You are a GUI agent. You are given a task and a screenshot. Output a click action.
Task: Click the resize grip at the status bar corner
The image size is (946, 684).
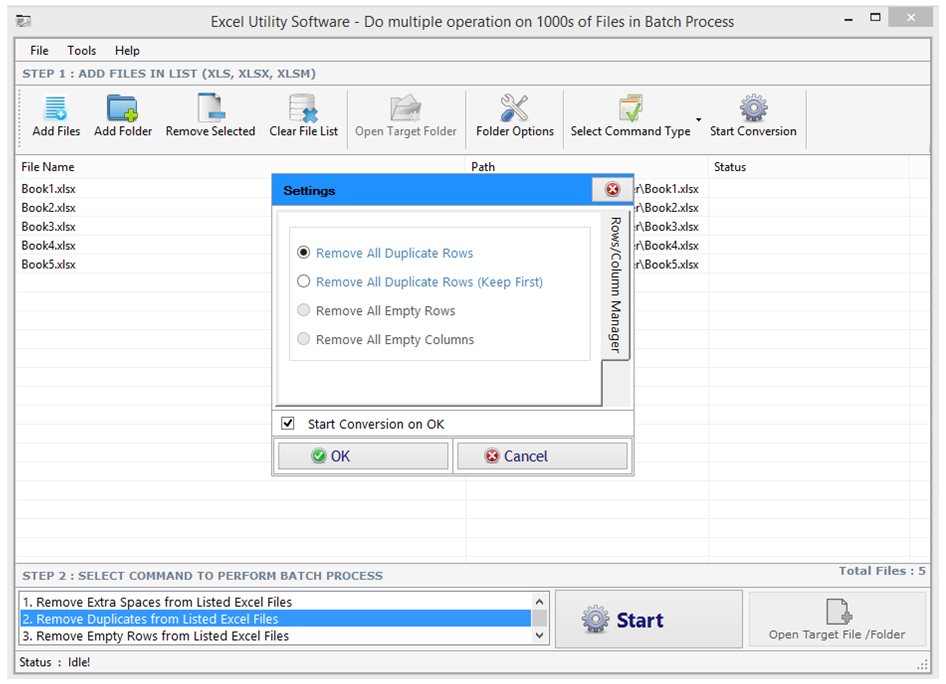pos(923,664)
